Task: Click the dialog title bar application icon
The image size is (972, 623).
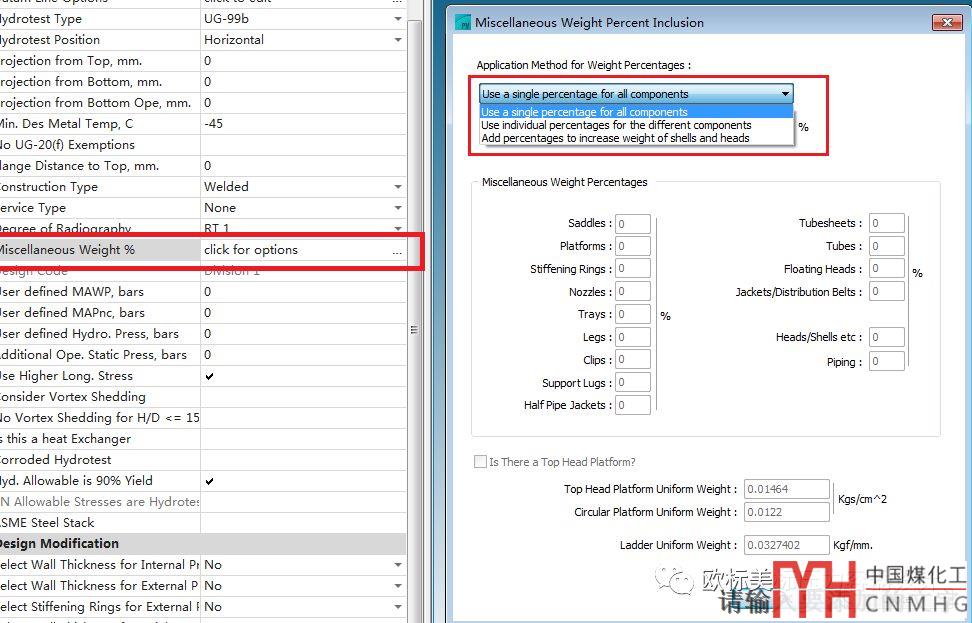Action: click(x=462, y=23)
